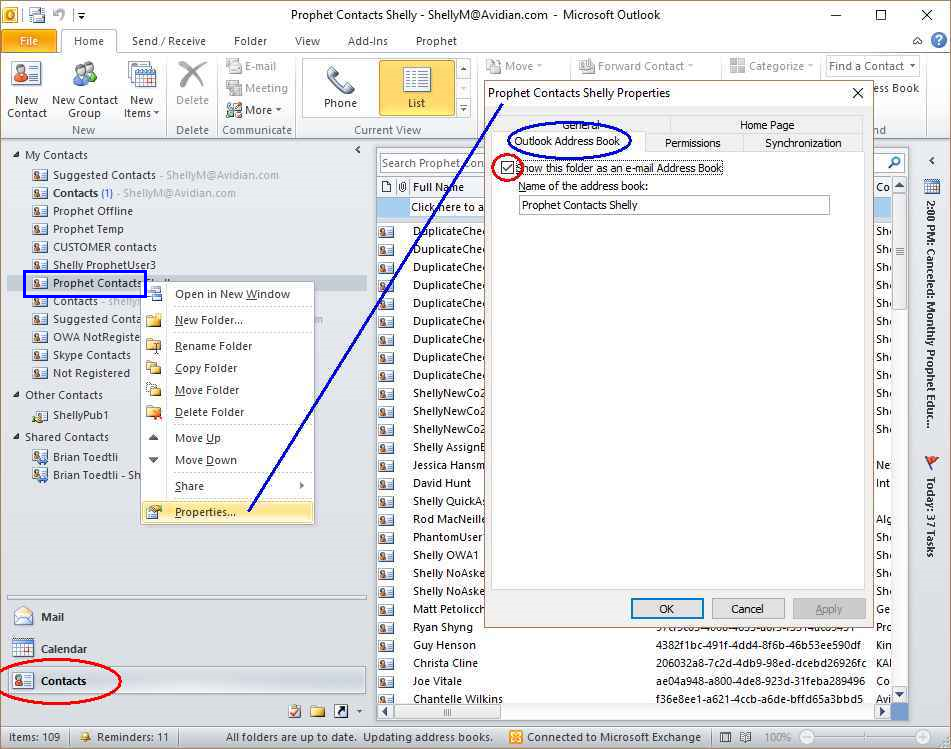Click the 'Name of the address book' field
Viewport: 951px width, 749px height.
click(674, 205)
